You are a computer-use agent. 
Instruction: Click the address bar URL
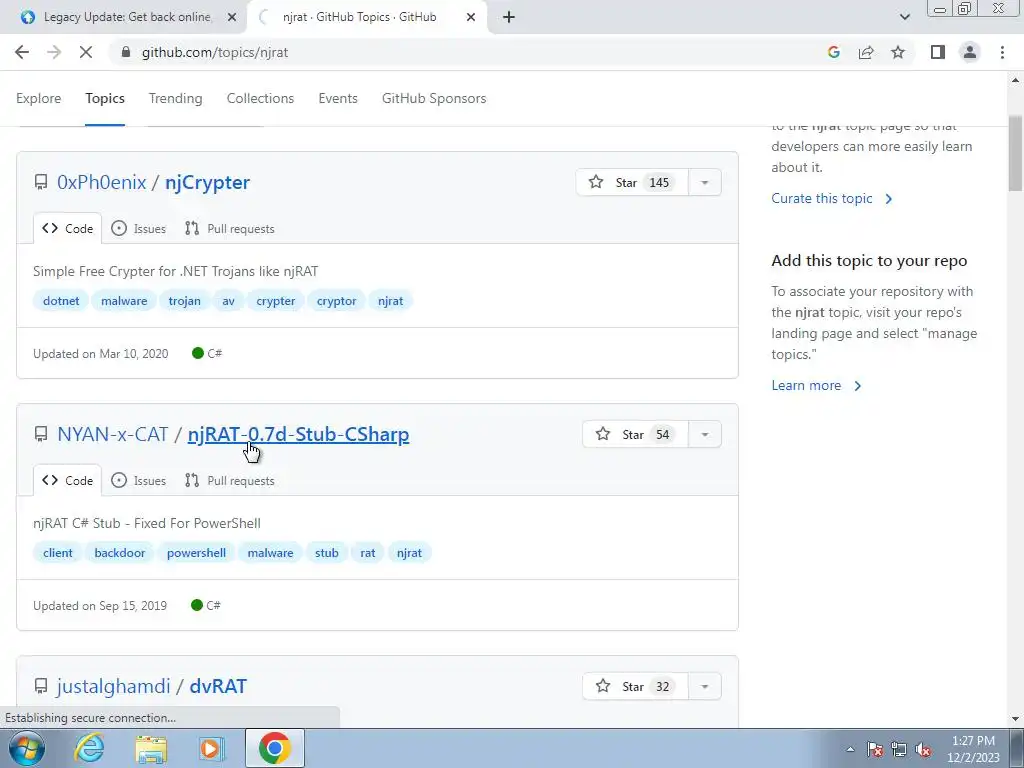(x=215, y=52)
